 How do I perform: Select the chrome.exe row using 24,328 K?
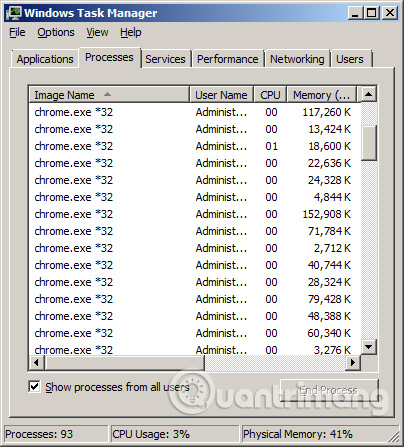(x=195, y=180)
